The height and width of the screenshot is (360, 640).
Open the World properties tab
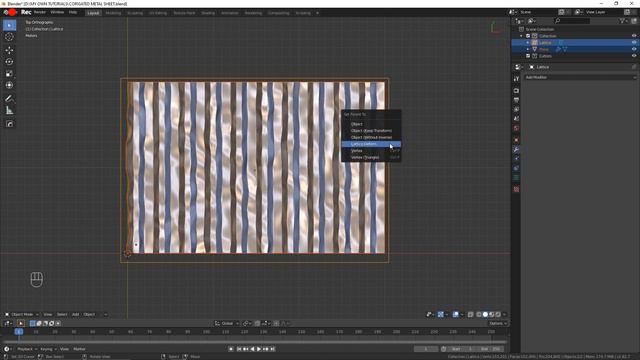516,128
